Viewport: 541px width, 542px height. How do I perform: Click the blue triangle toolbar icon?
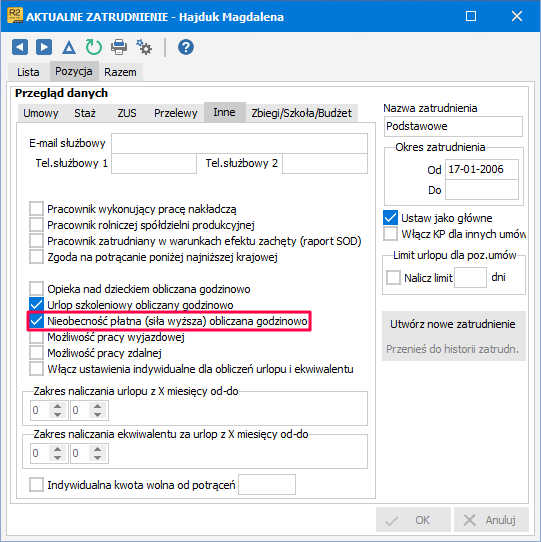click(x=69, y=47)
